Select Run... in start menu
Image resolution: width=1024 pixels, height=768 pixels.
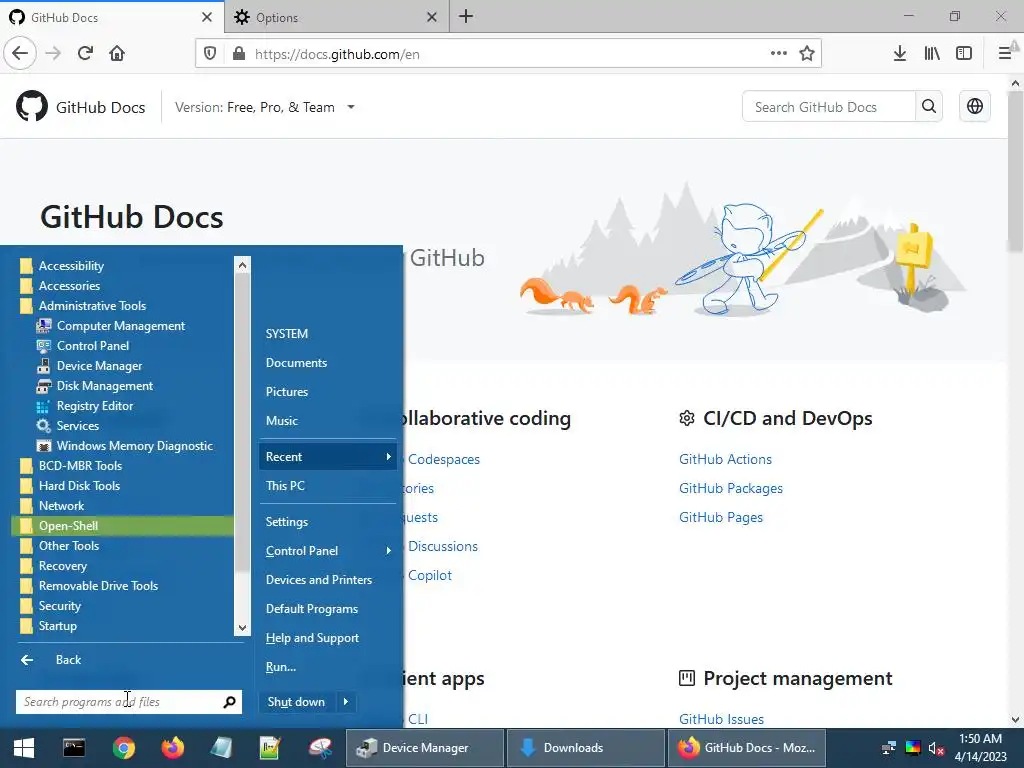[x=281, y=667]
